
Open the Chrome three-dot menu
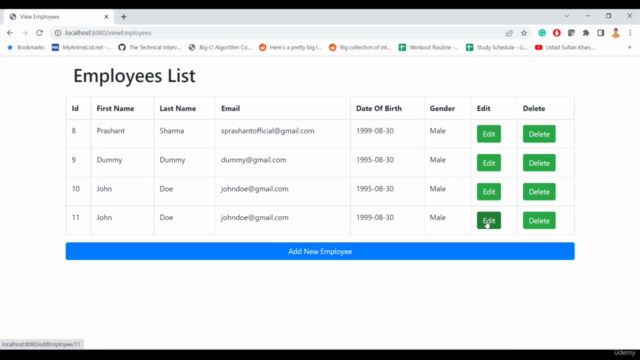[x=630, y=33]
